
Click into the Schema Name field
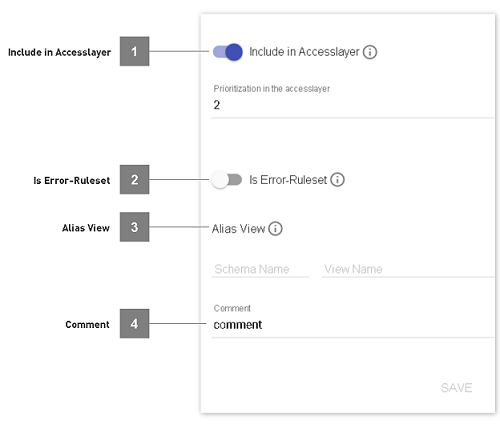260,269
